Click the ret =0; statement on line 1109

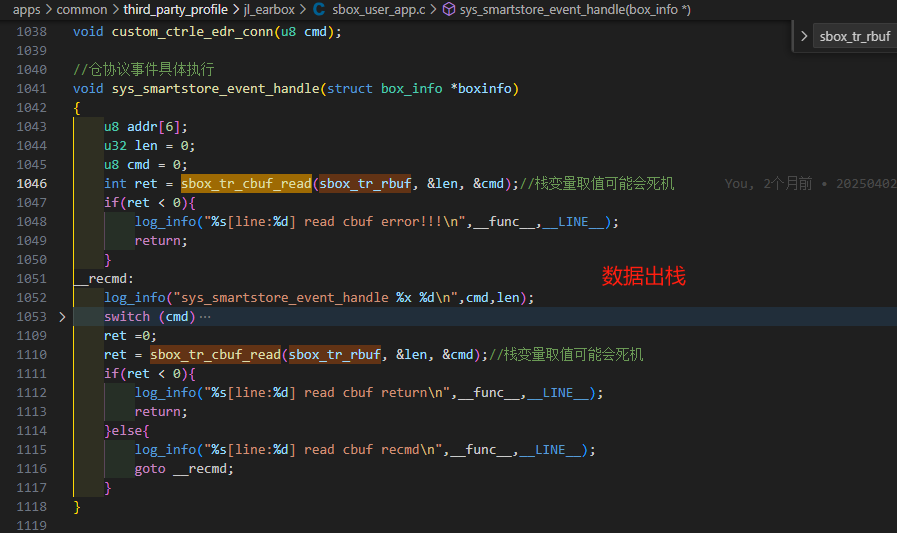[x=130, y=336]
